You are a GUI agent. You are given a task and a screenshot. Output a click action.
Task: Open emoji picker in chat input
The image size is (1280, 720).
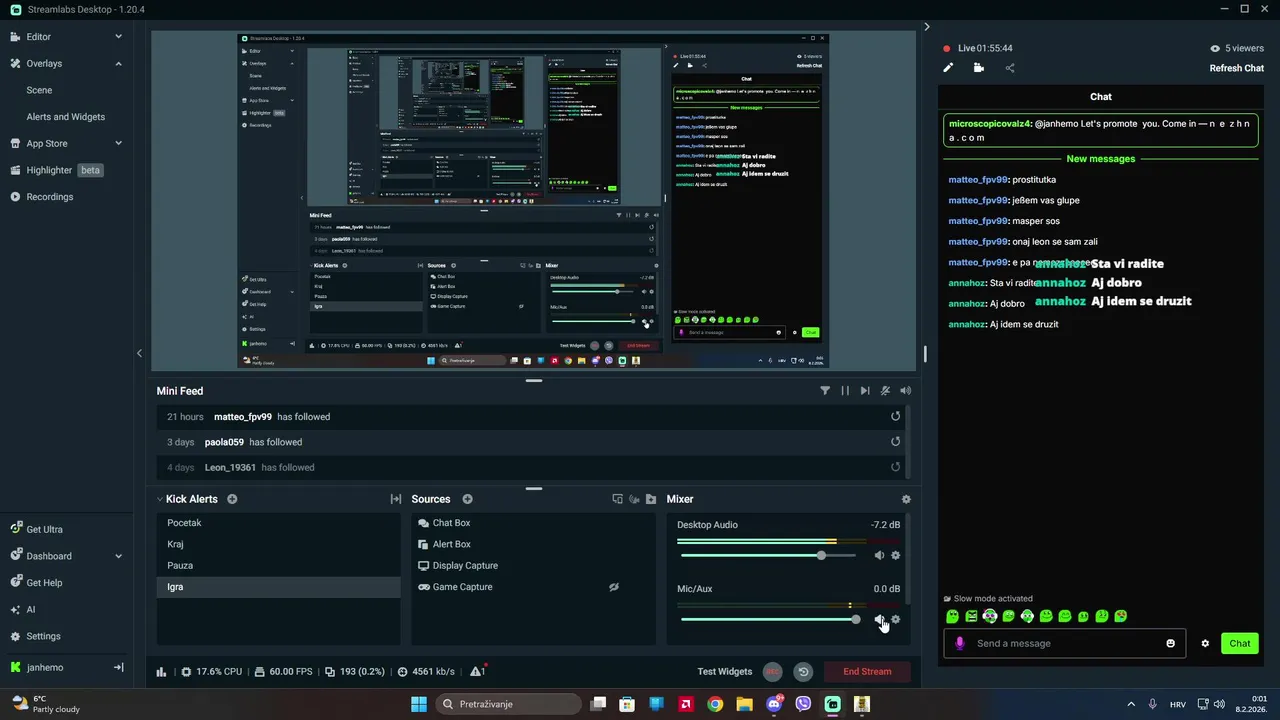click(1170, 643)
